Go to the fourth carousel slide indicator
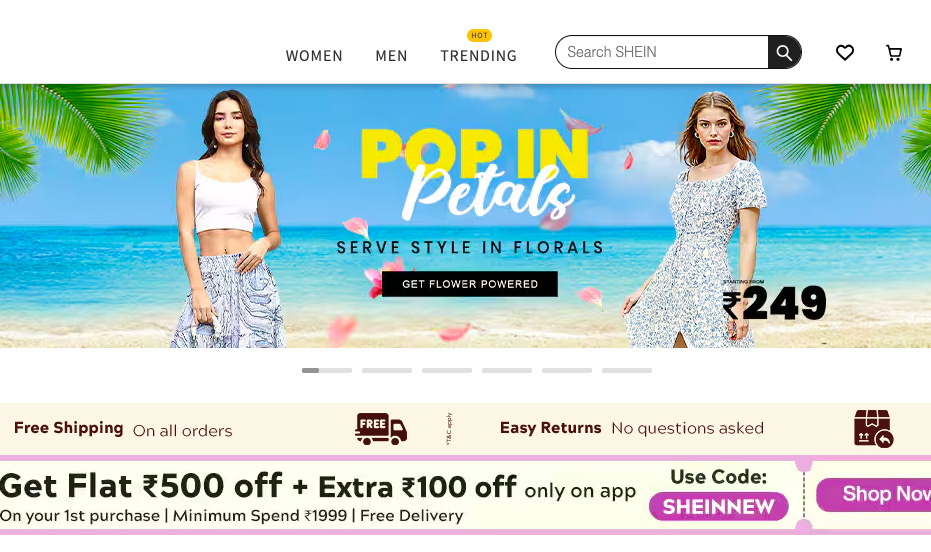 (507, 371)
